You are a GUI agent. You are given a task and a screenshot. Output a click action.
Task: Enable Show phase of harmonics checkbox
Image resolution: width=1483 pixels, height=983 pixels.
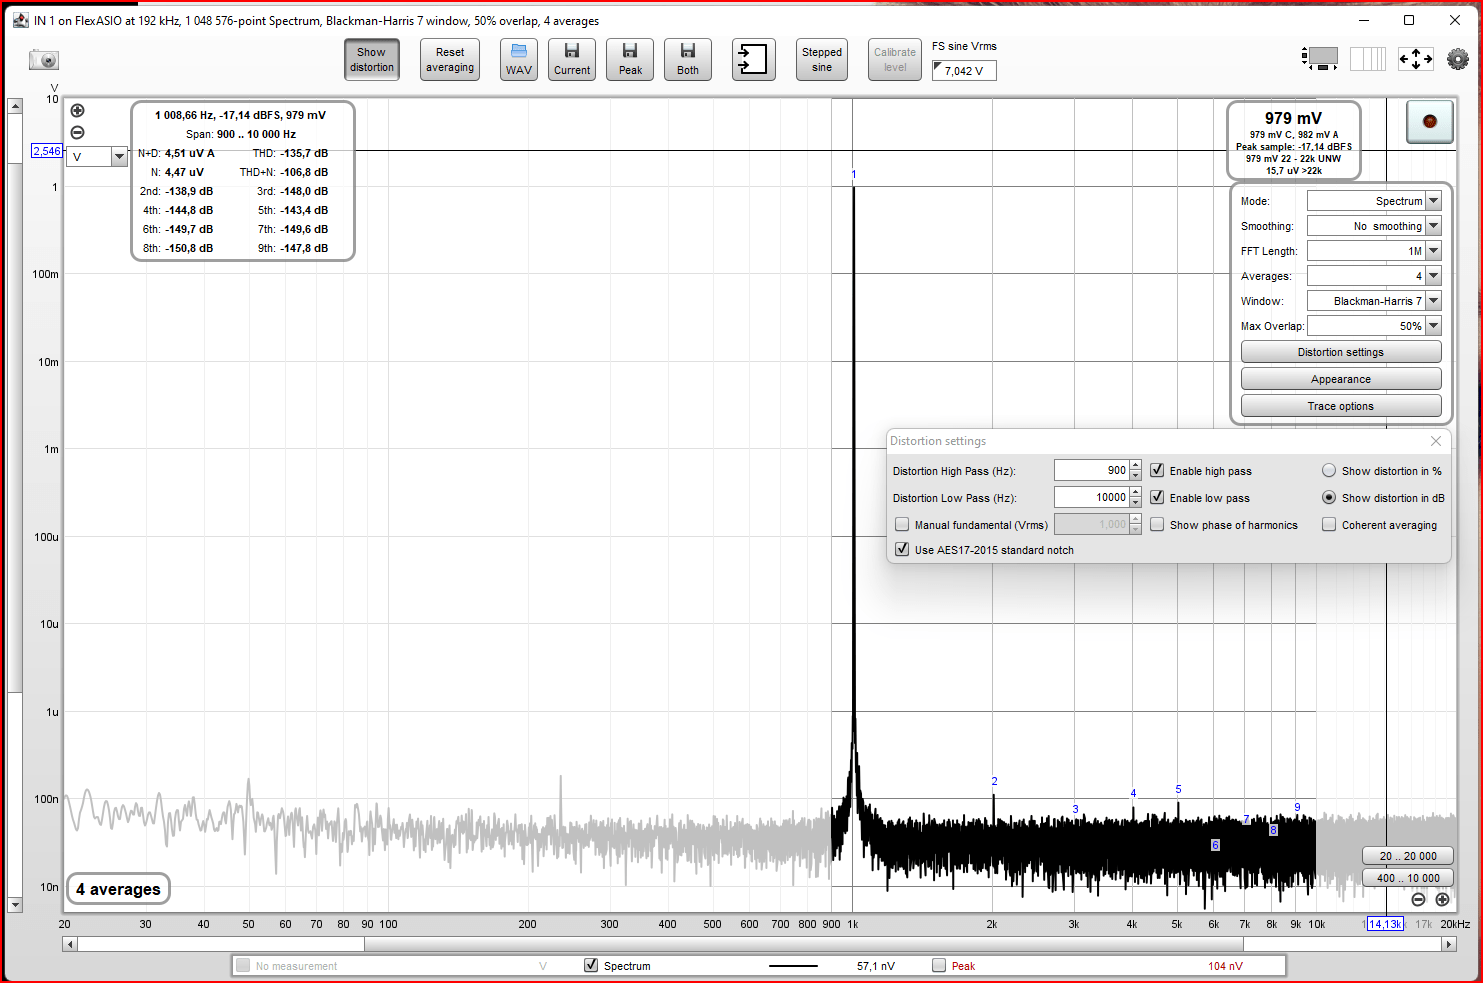coord(1157,524)
